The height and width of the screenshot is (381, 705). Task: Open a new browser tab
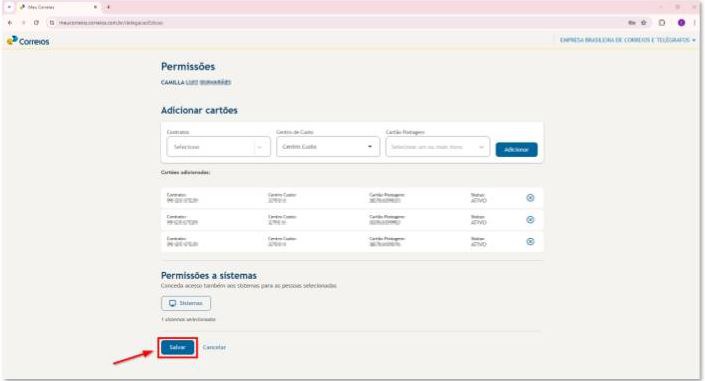pos(108,7)
